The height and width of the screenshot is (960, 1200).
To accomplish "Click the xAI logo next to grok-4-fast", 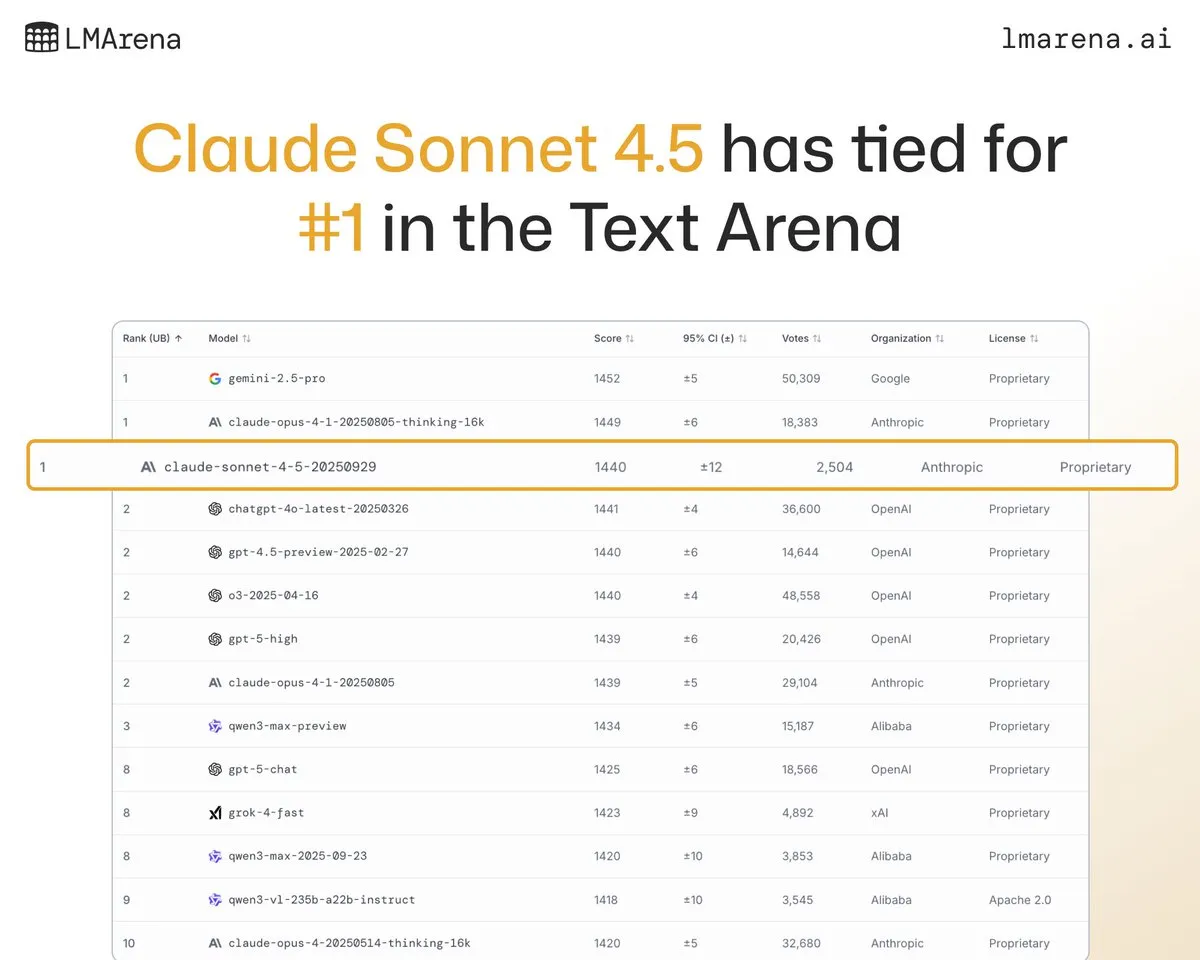I will coord(215,812).
